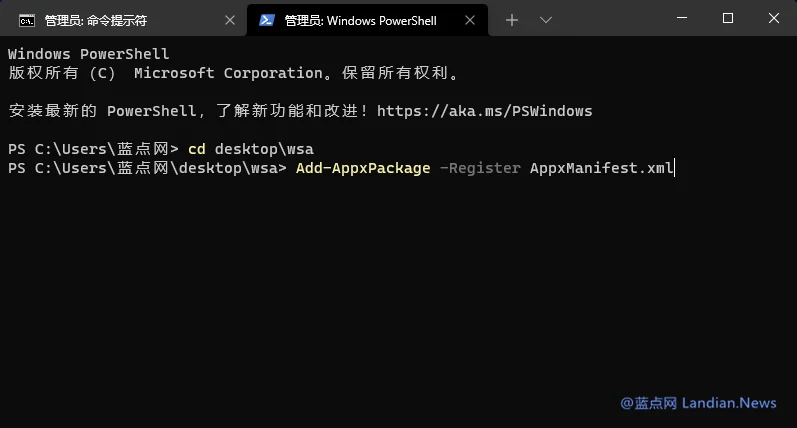Click the AppxManifest.xml argument text

602,168
